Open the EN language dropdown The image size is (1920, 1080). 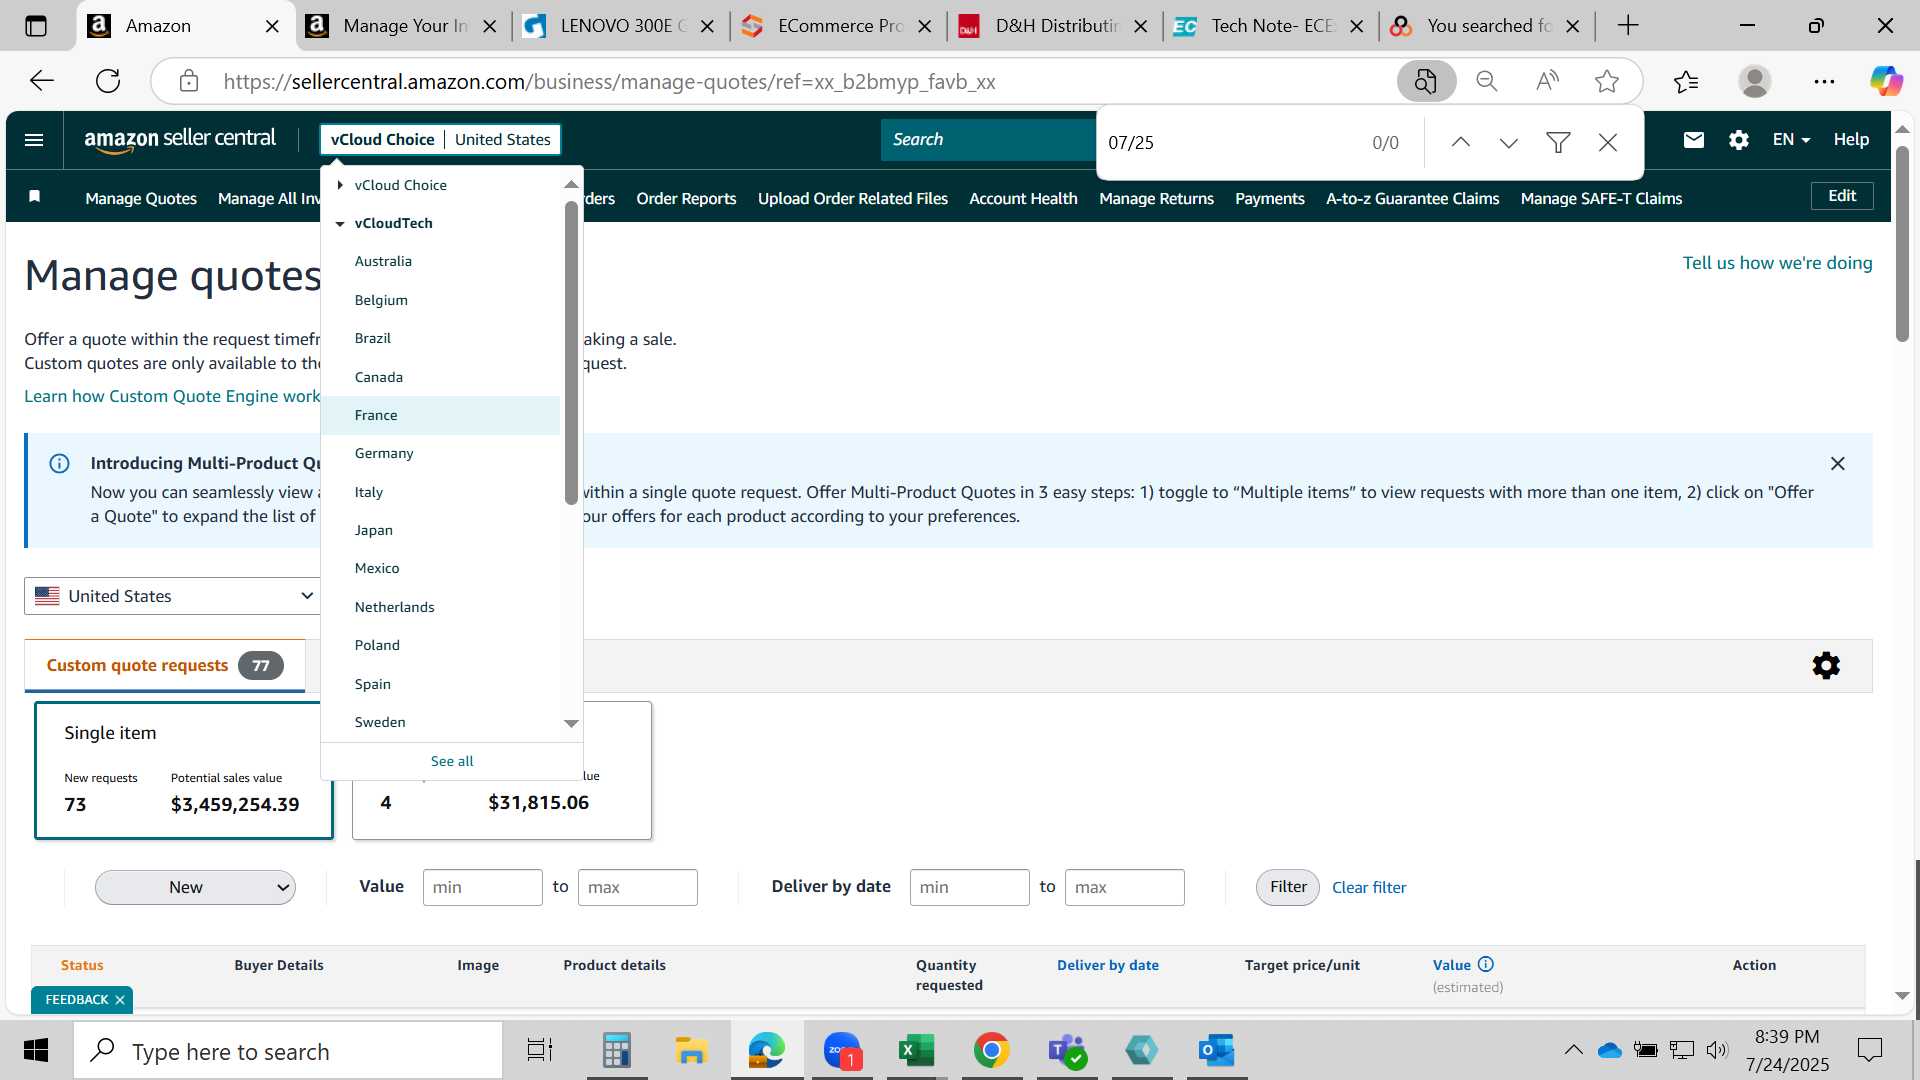click(1791, 140)
